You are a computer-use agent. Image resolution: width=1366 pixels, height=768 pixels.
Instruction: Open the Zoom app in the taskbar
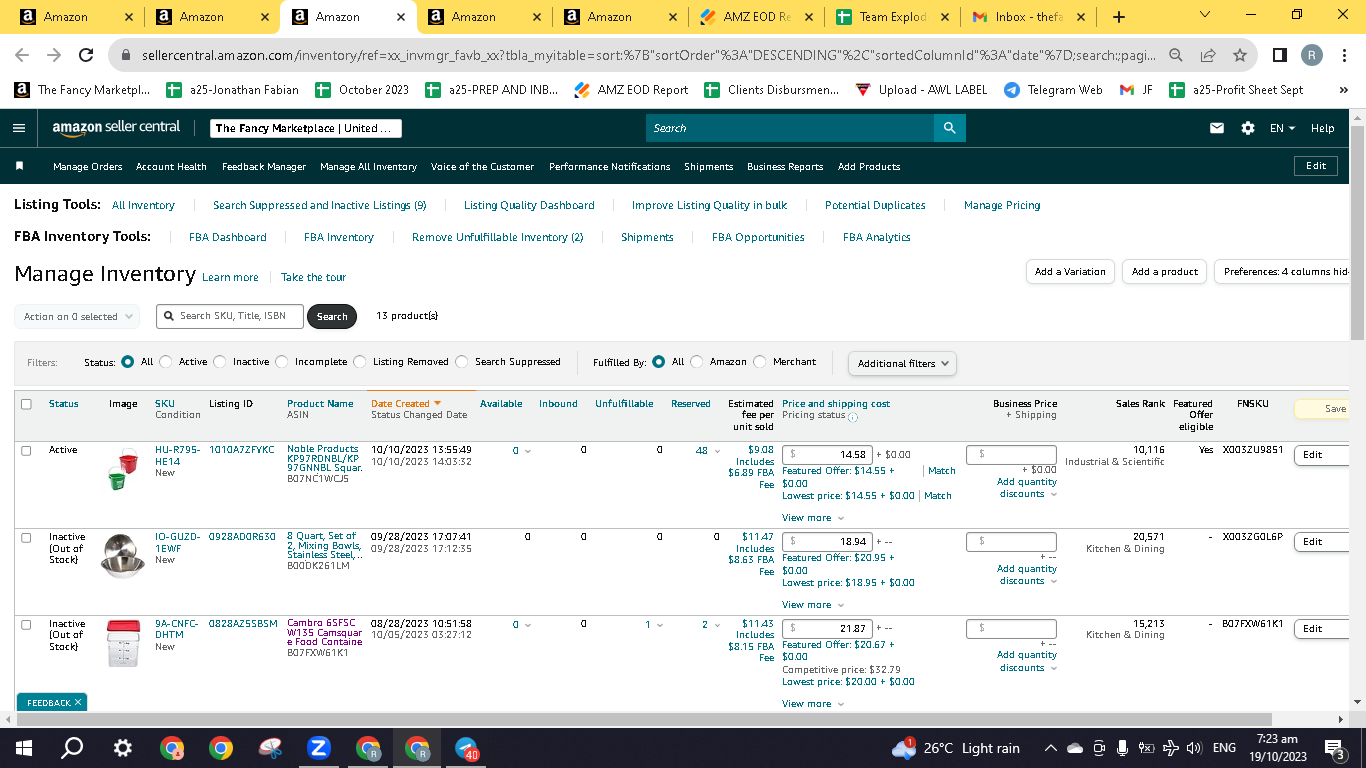(319, 748)
